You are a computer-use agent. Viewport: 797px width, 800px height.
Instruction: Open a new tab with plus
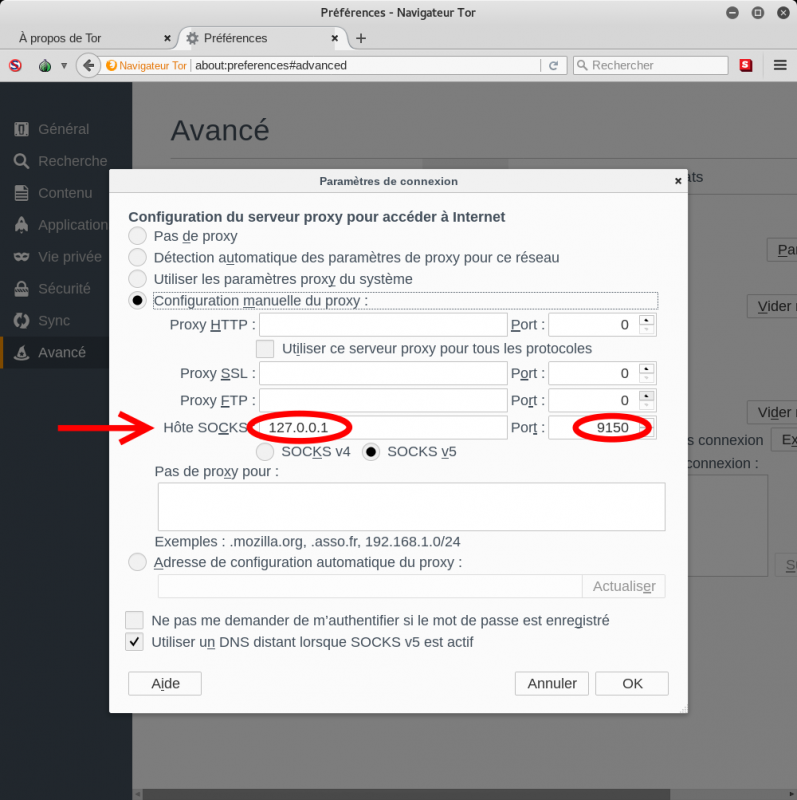coord(361,38)
